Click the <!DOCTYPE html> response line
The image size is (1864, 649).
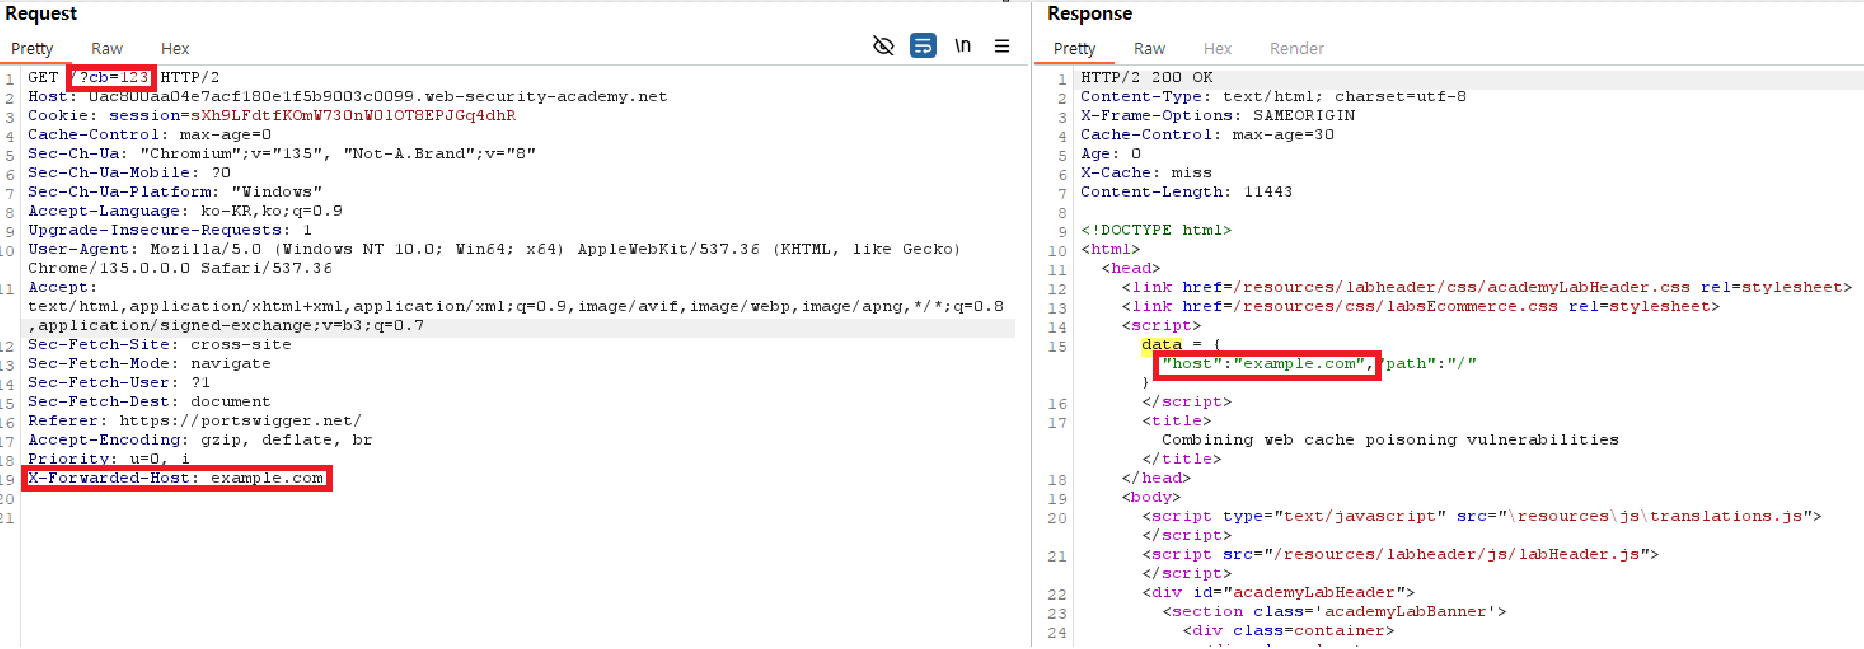1156,230
